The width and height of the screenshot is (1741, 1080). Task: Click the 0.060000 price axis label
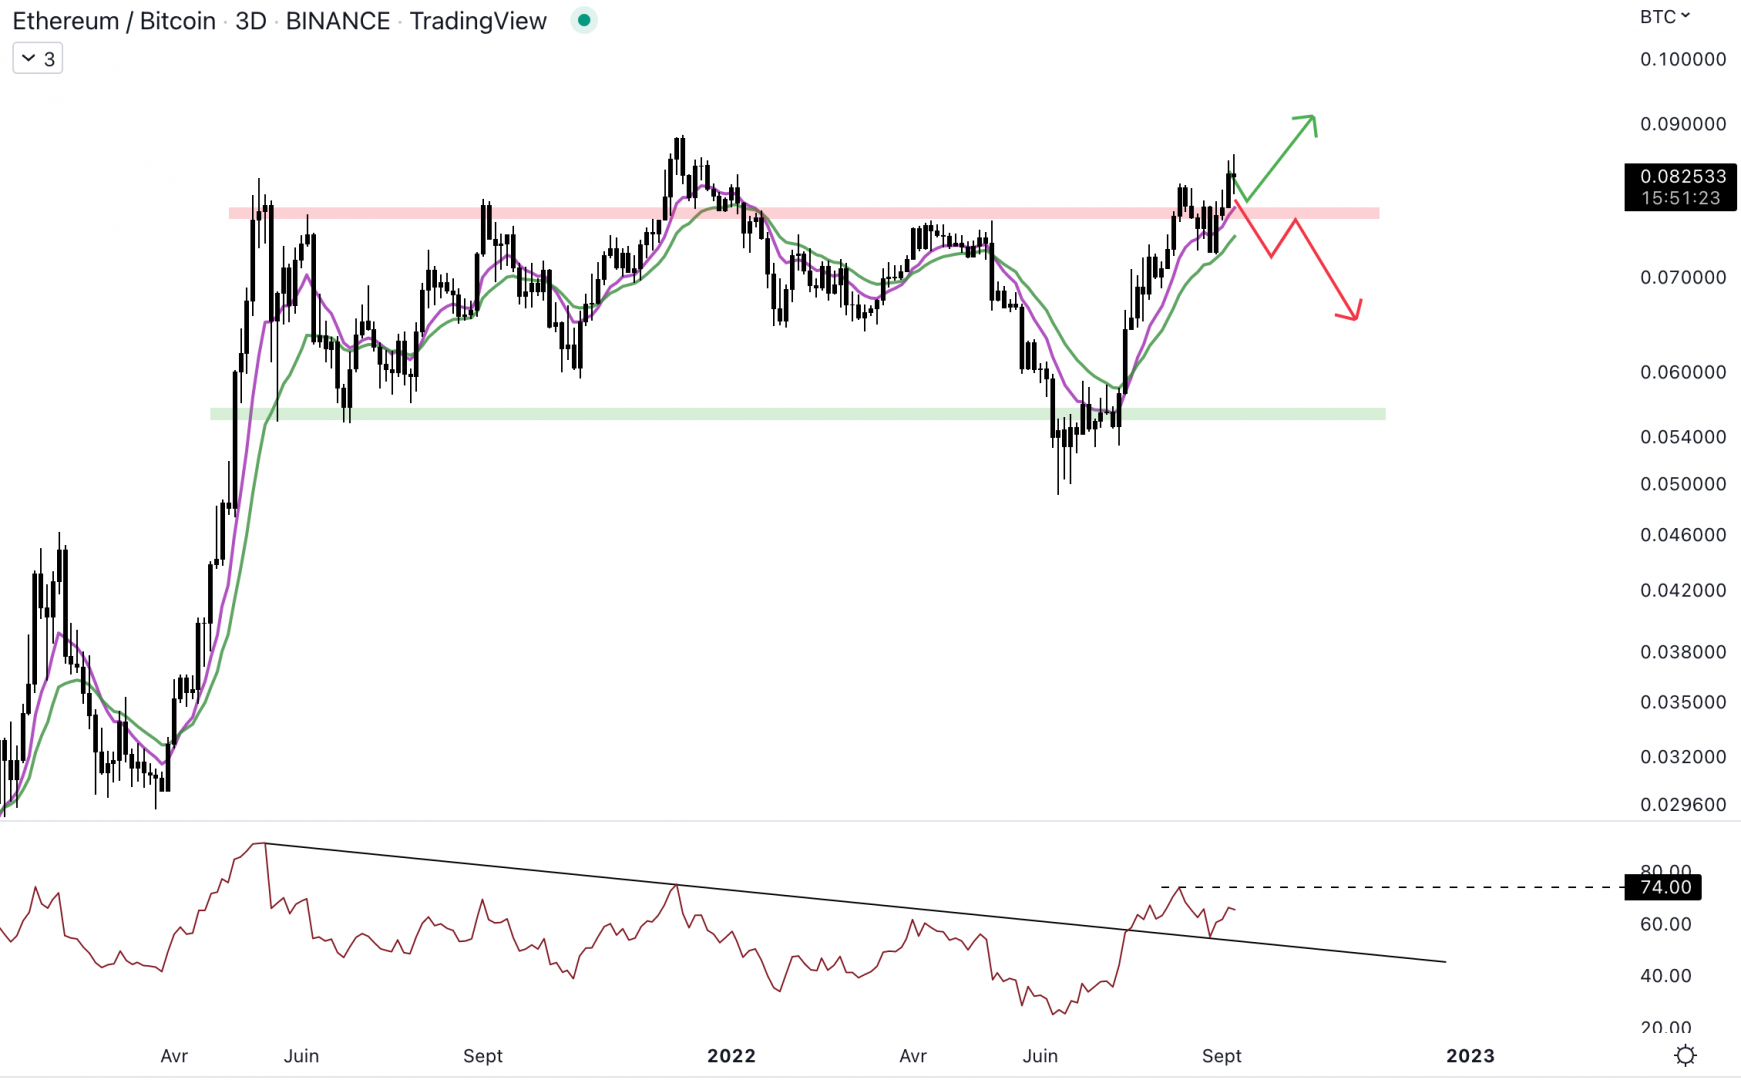click(x=1683, y=372)
